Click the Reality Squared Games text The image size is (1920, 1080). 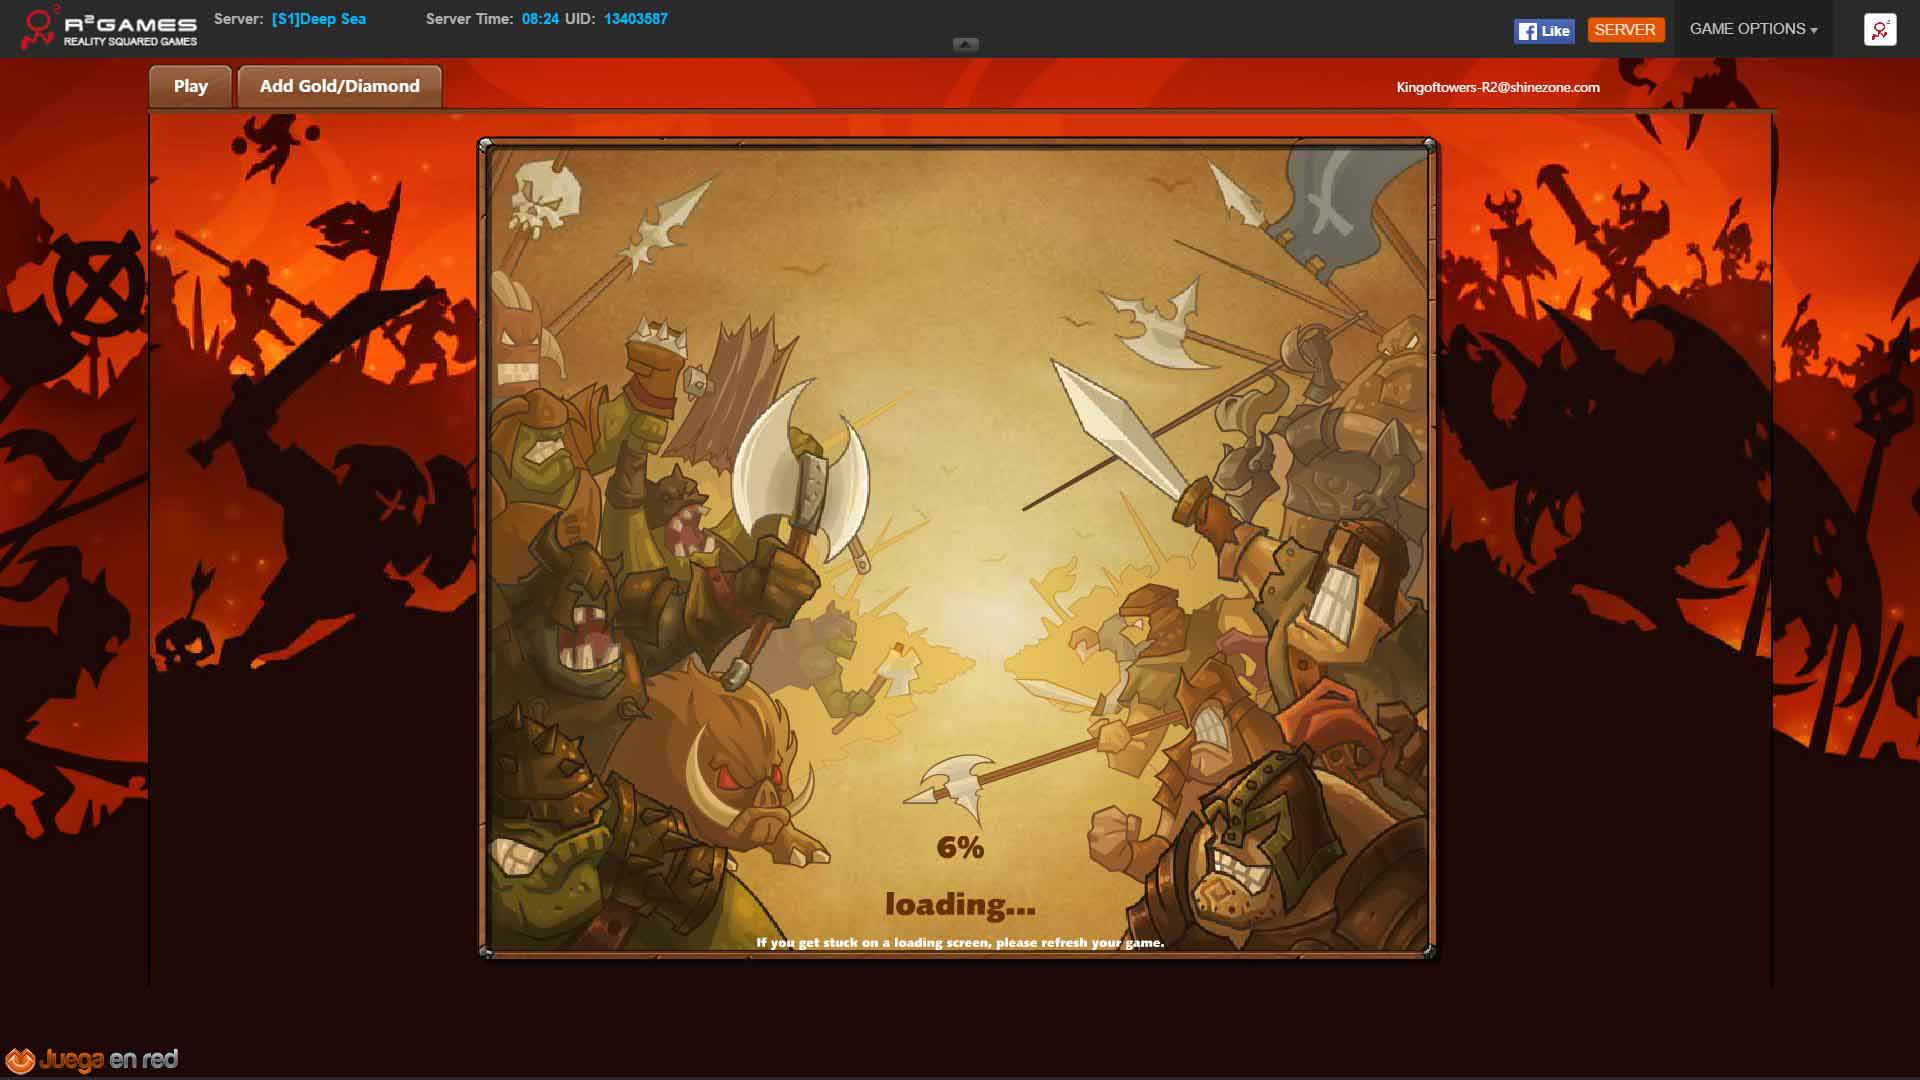coord(130,42)
